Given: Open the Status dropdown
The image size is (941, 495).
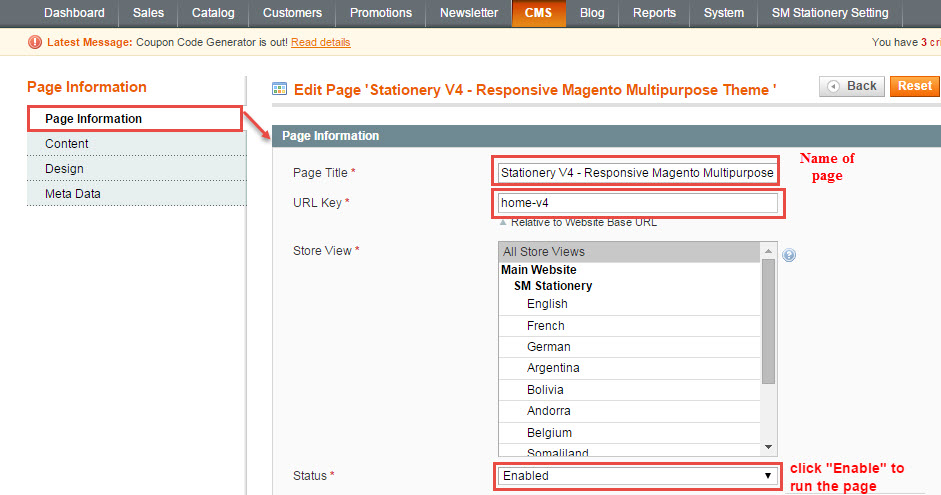Looking at the screenshot, I should tap(637, 476).
